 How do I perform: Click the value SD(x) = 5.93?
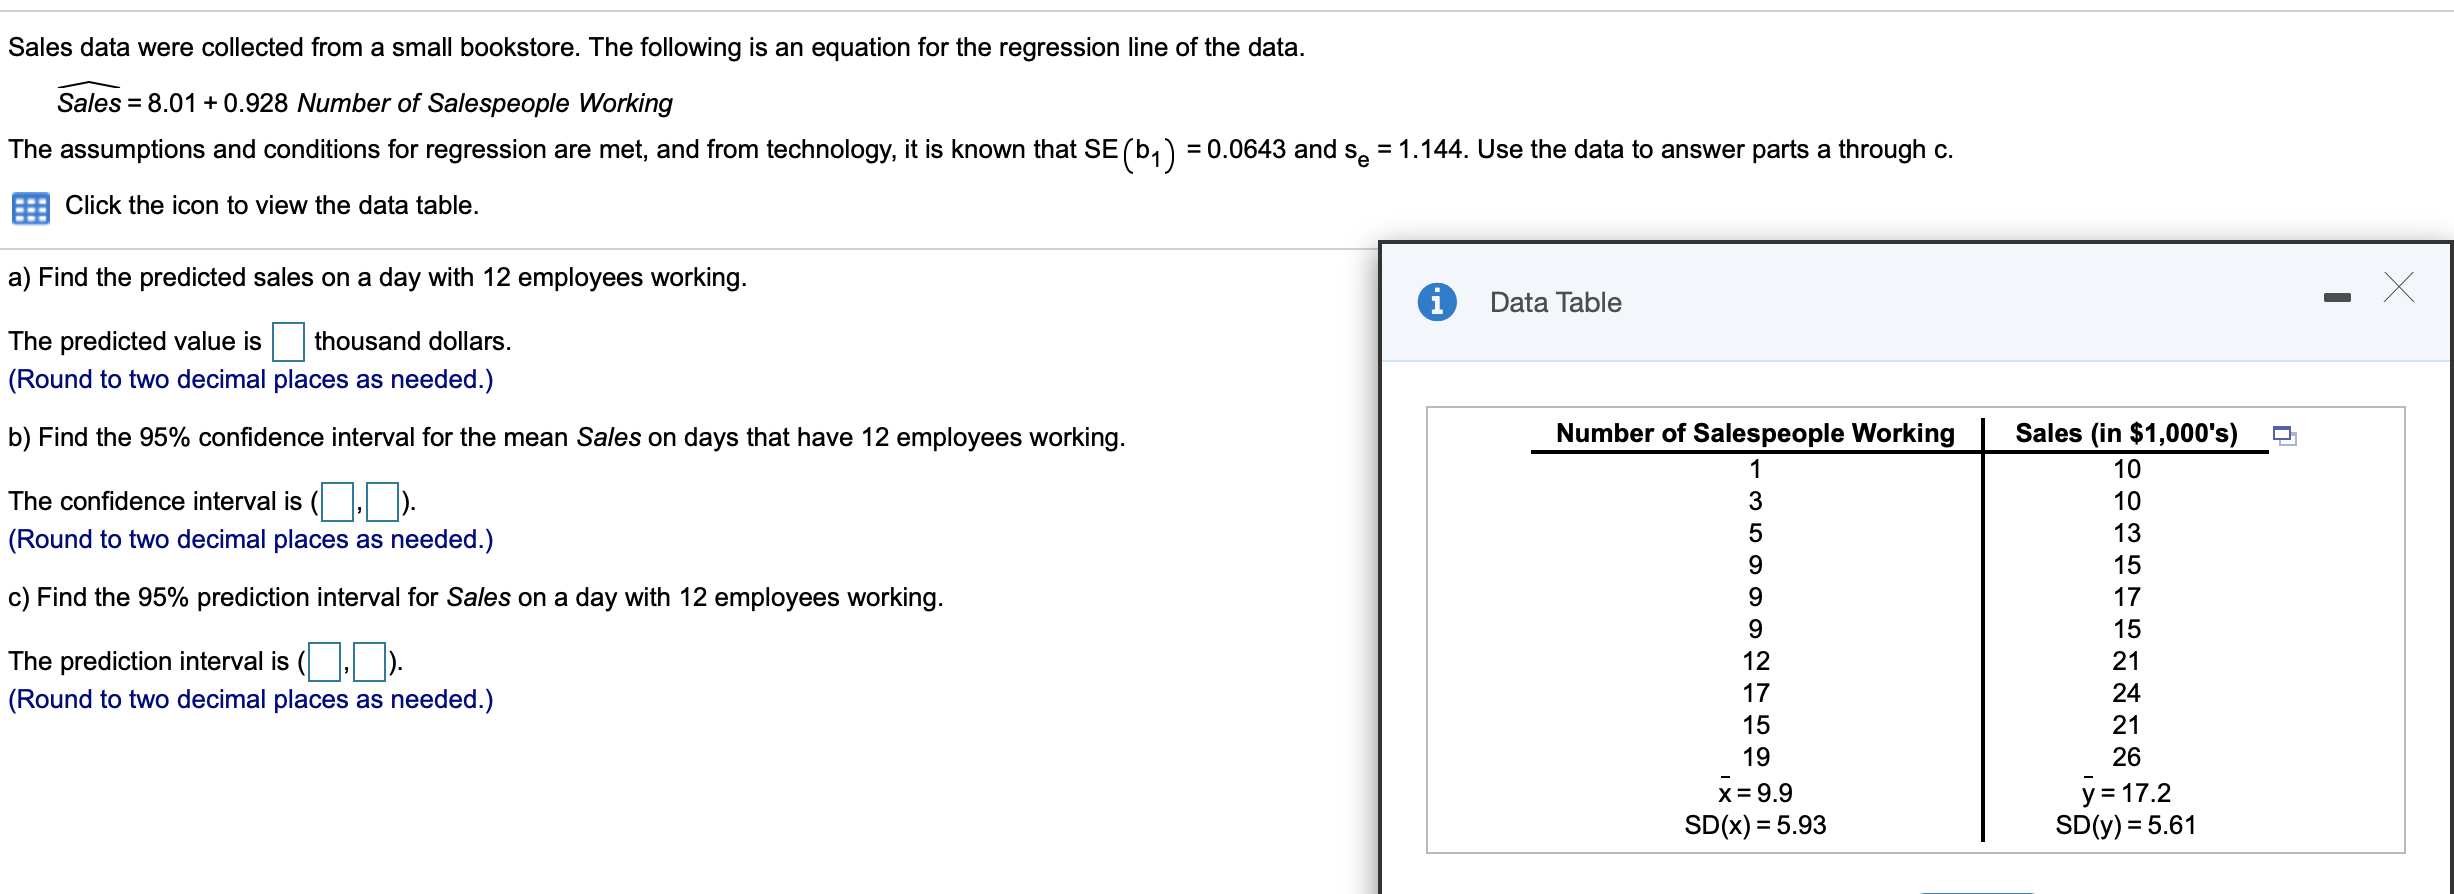1757,825
